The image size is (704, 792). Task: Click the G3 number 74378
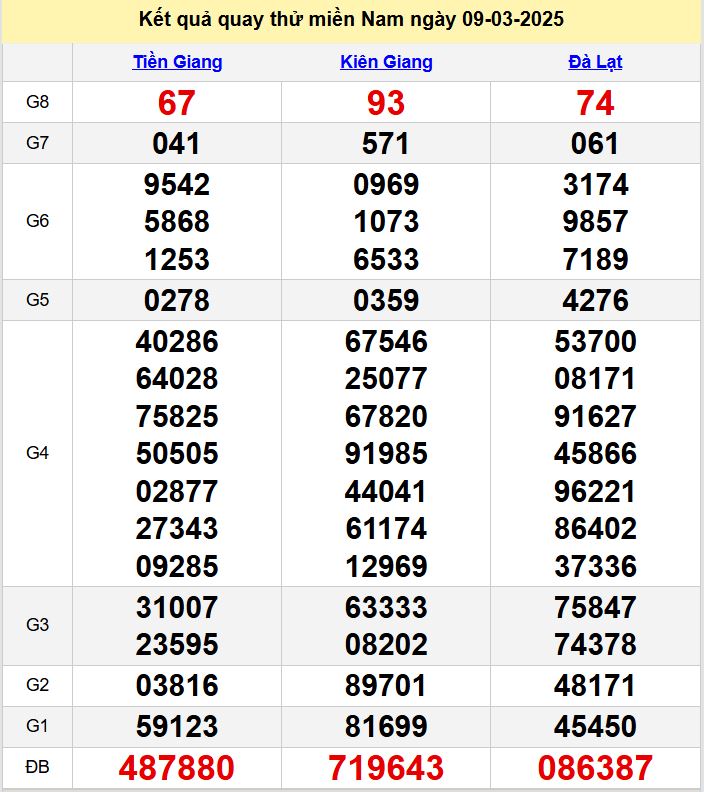tap(595, 645)
